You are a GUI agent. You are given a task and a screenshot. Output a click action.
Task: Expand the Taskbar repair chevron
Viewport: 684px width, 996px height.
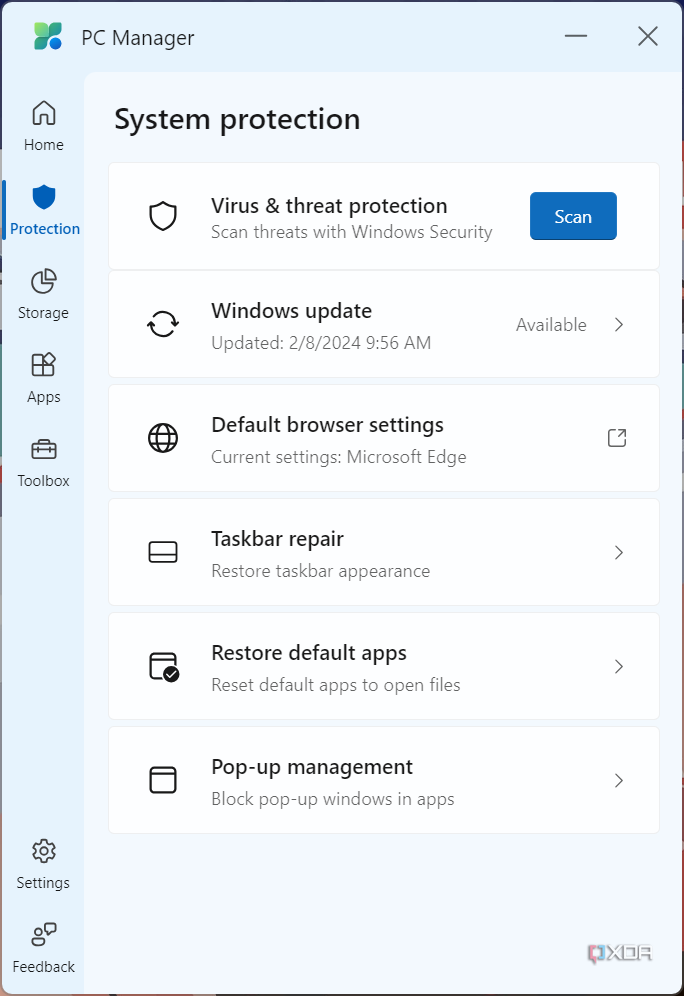(x=619, y=553)
